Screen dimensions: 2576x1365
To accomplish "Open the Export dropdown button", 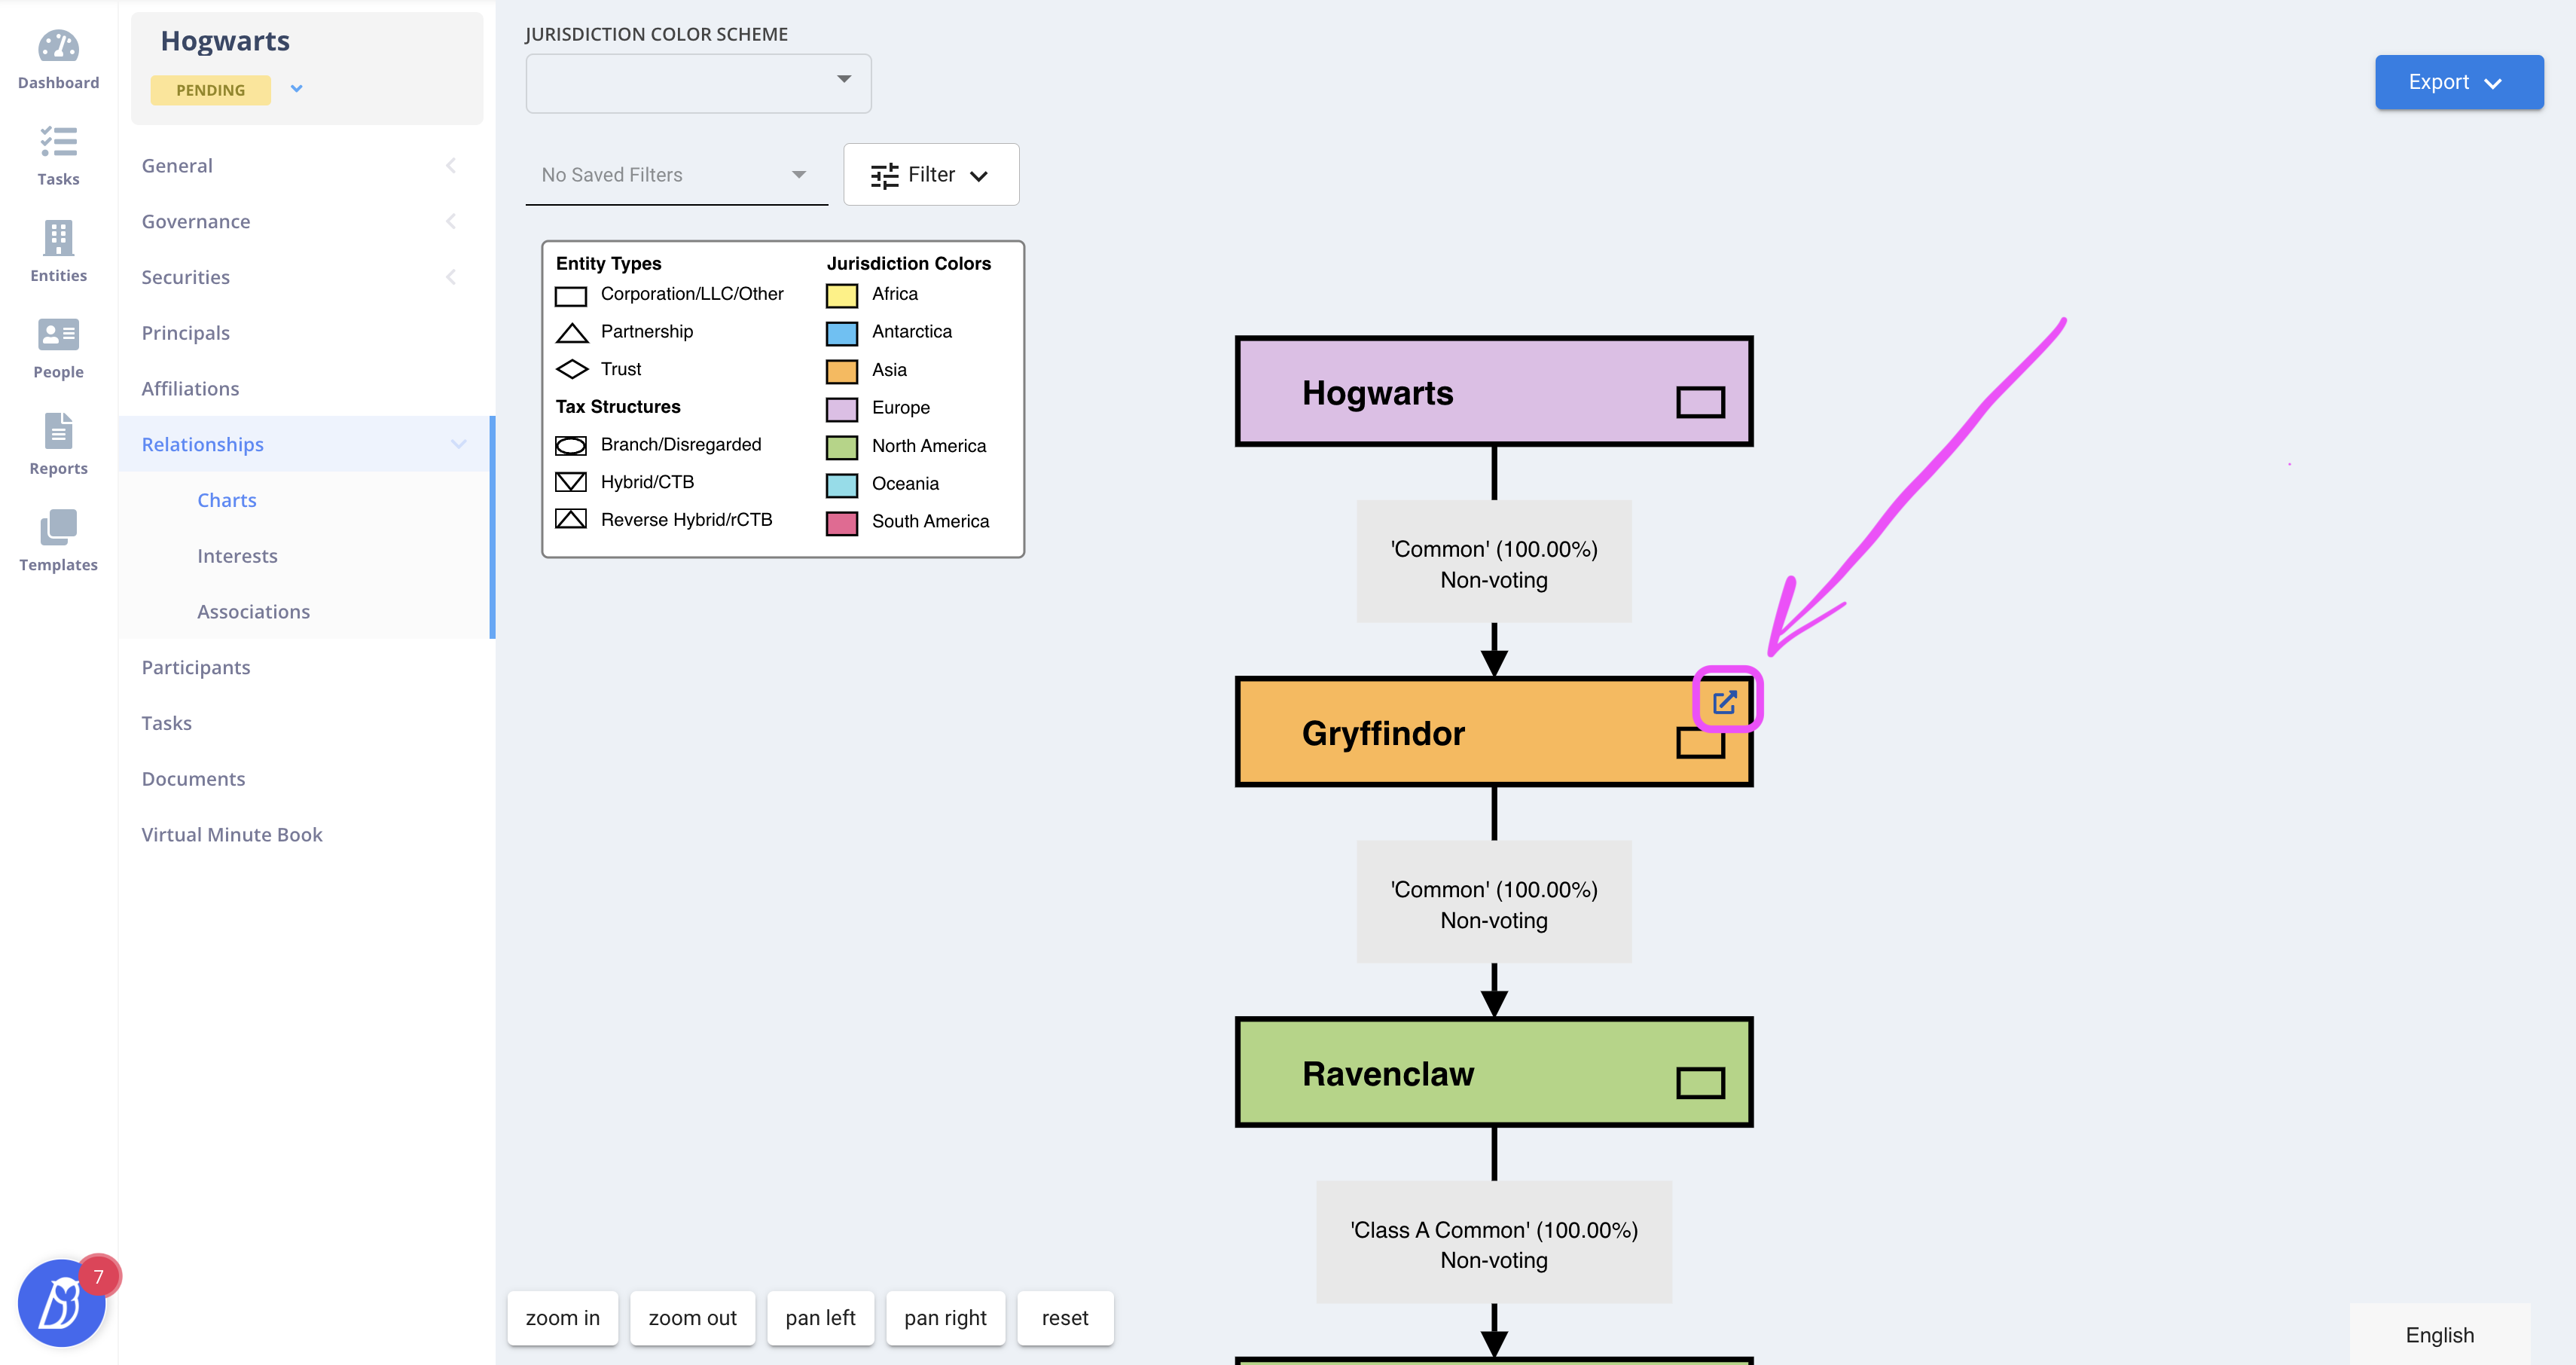I will click(2459, 82).
